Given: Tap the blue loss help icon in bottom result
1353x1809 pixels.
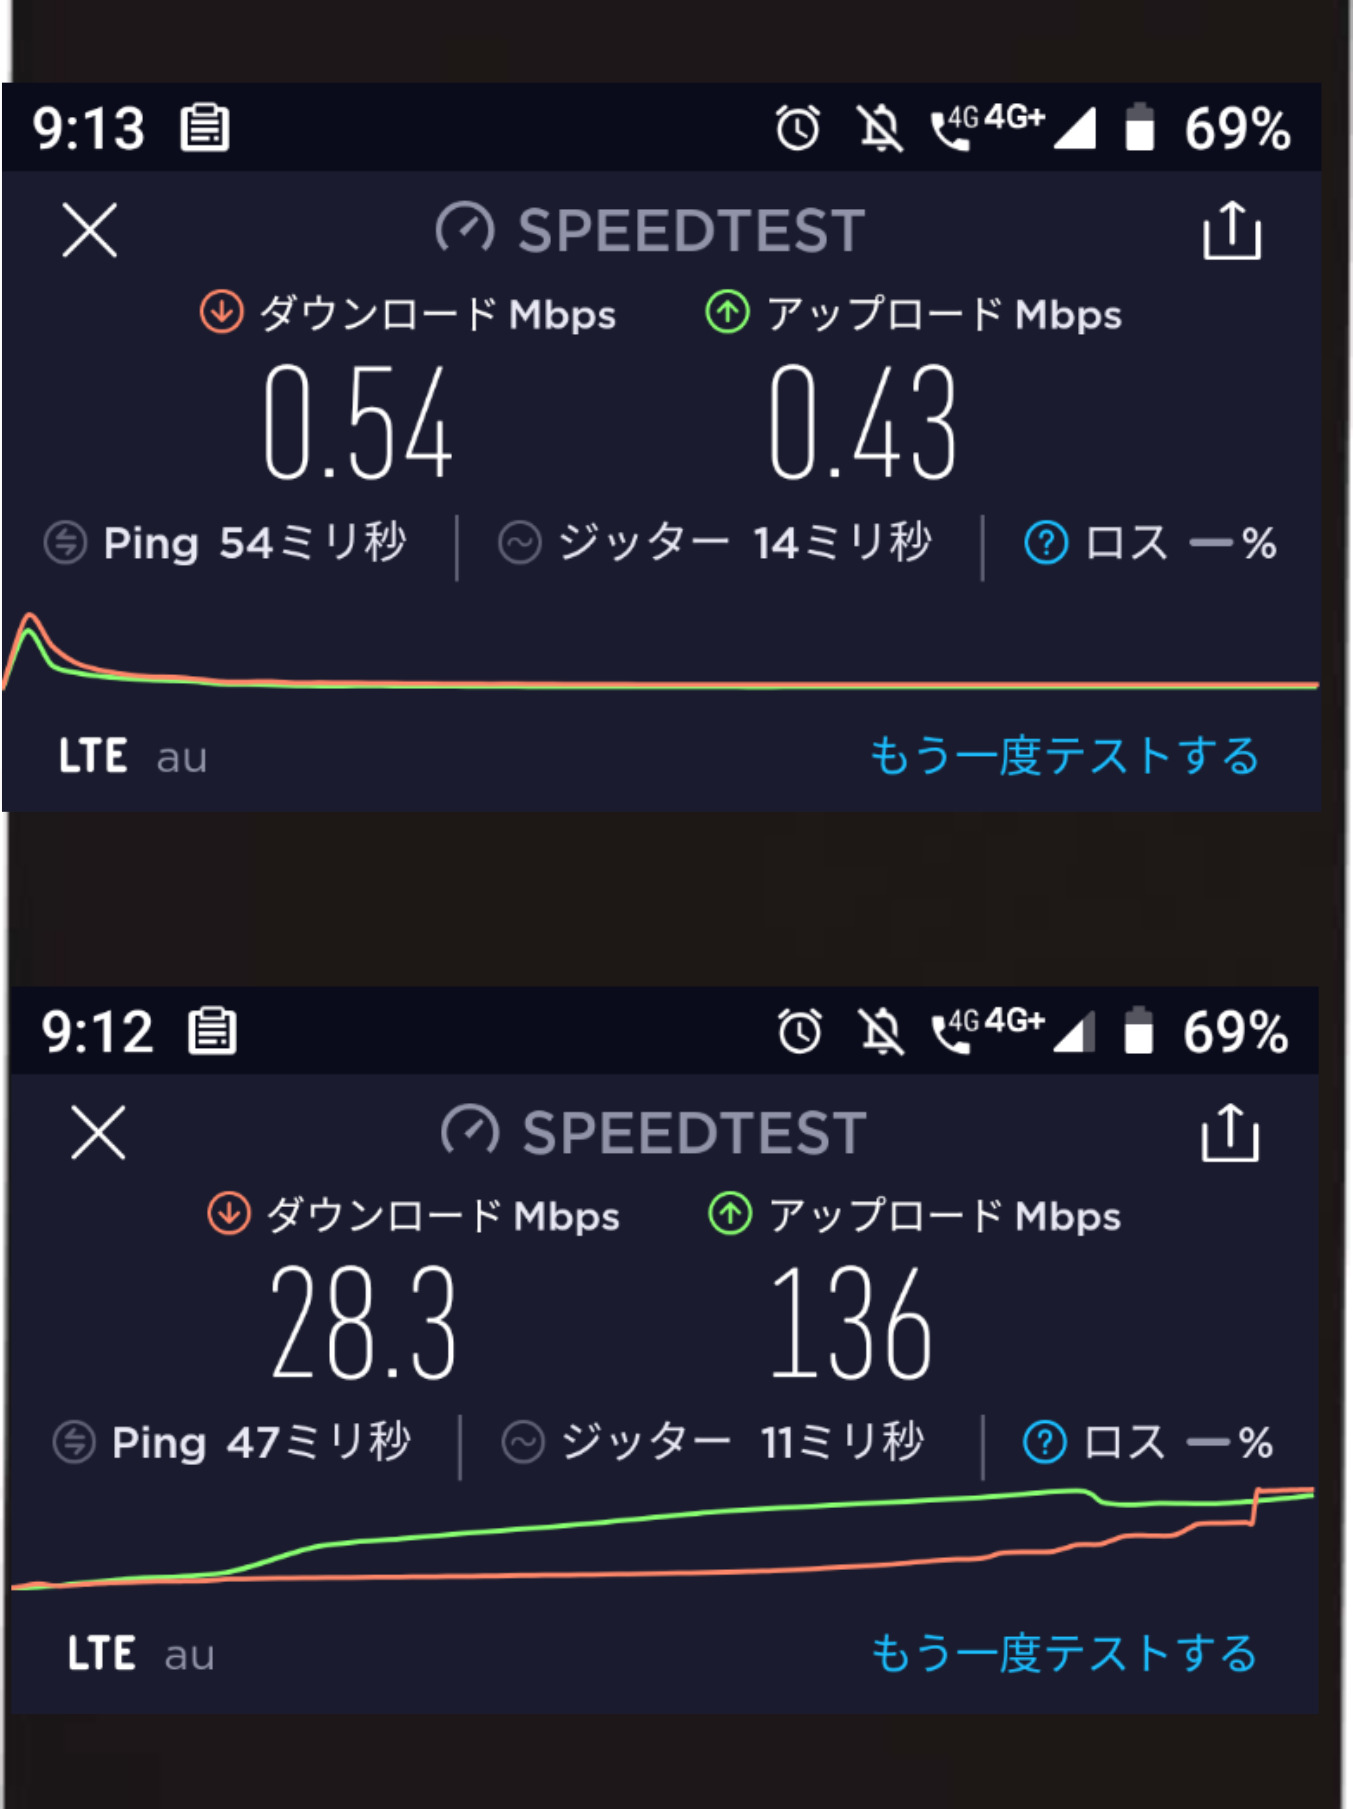Looking at the screenshot, I should click(1045, 1442).
